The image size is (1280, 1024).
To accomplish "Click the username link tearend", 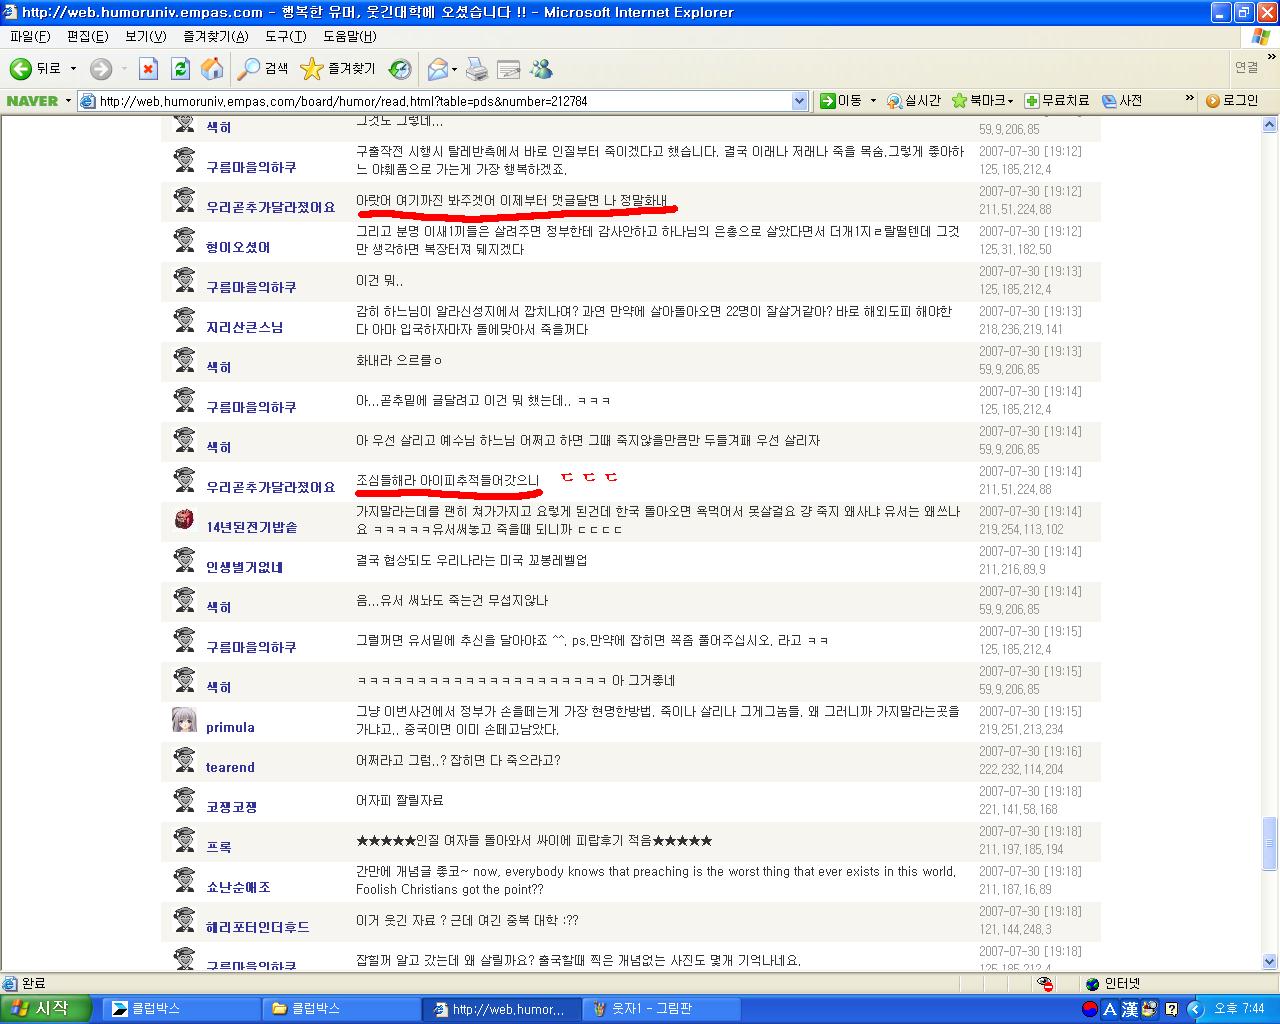I will [x=230, y=767].
